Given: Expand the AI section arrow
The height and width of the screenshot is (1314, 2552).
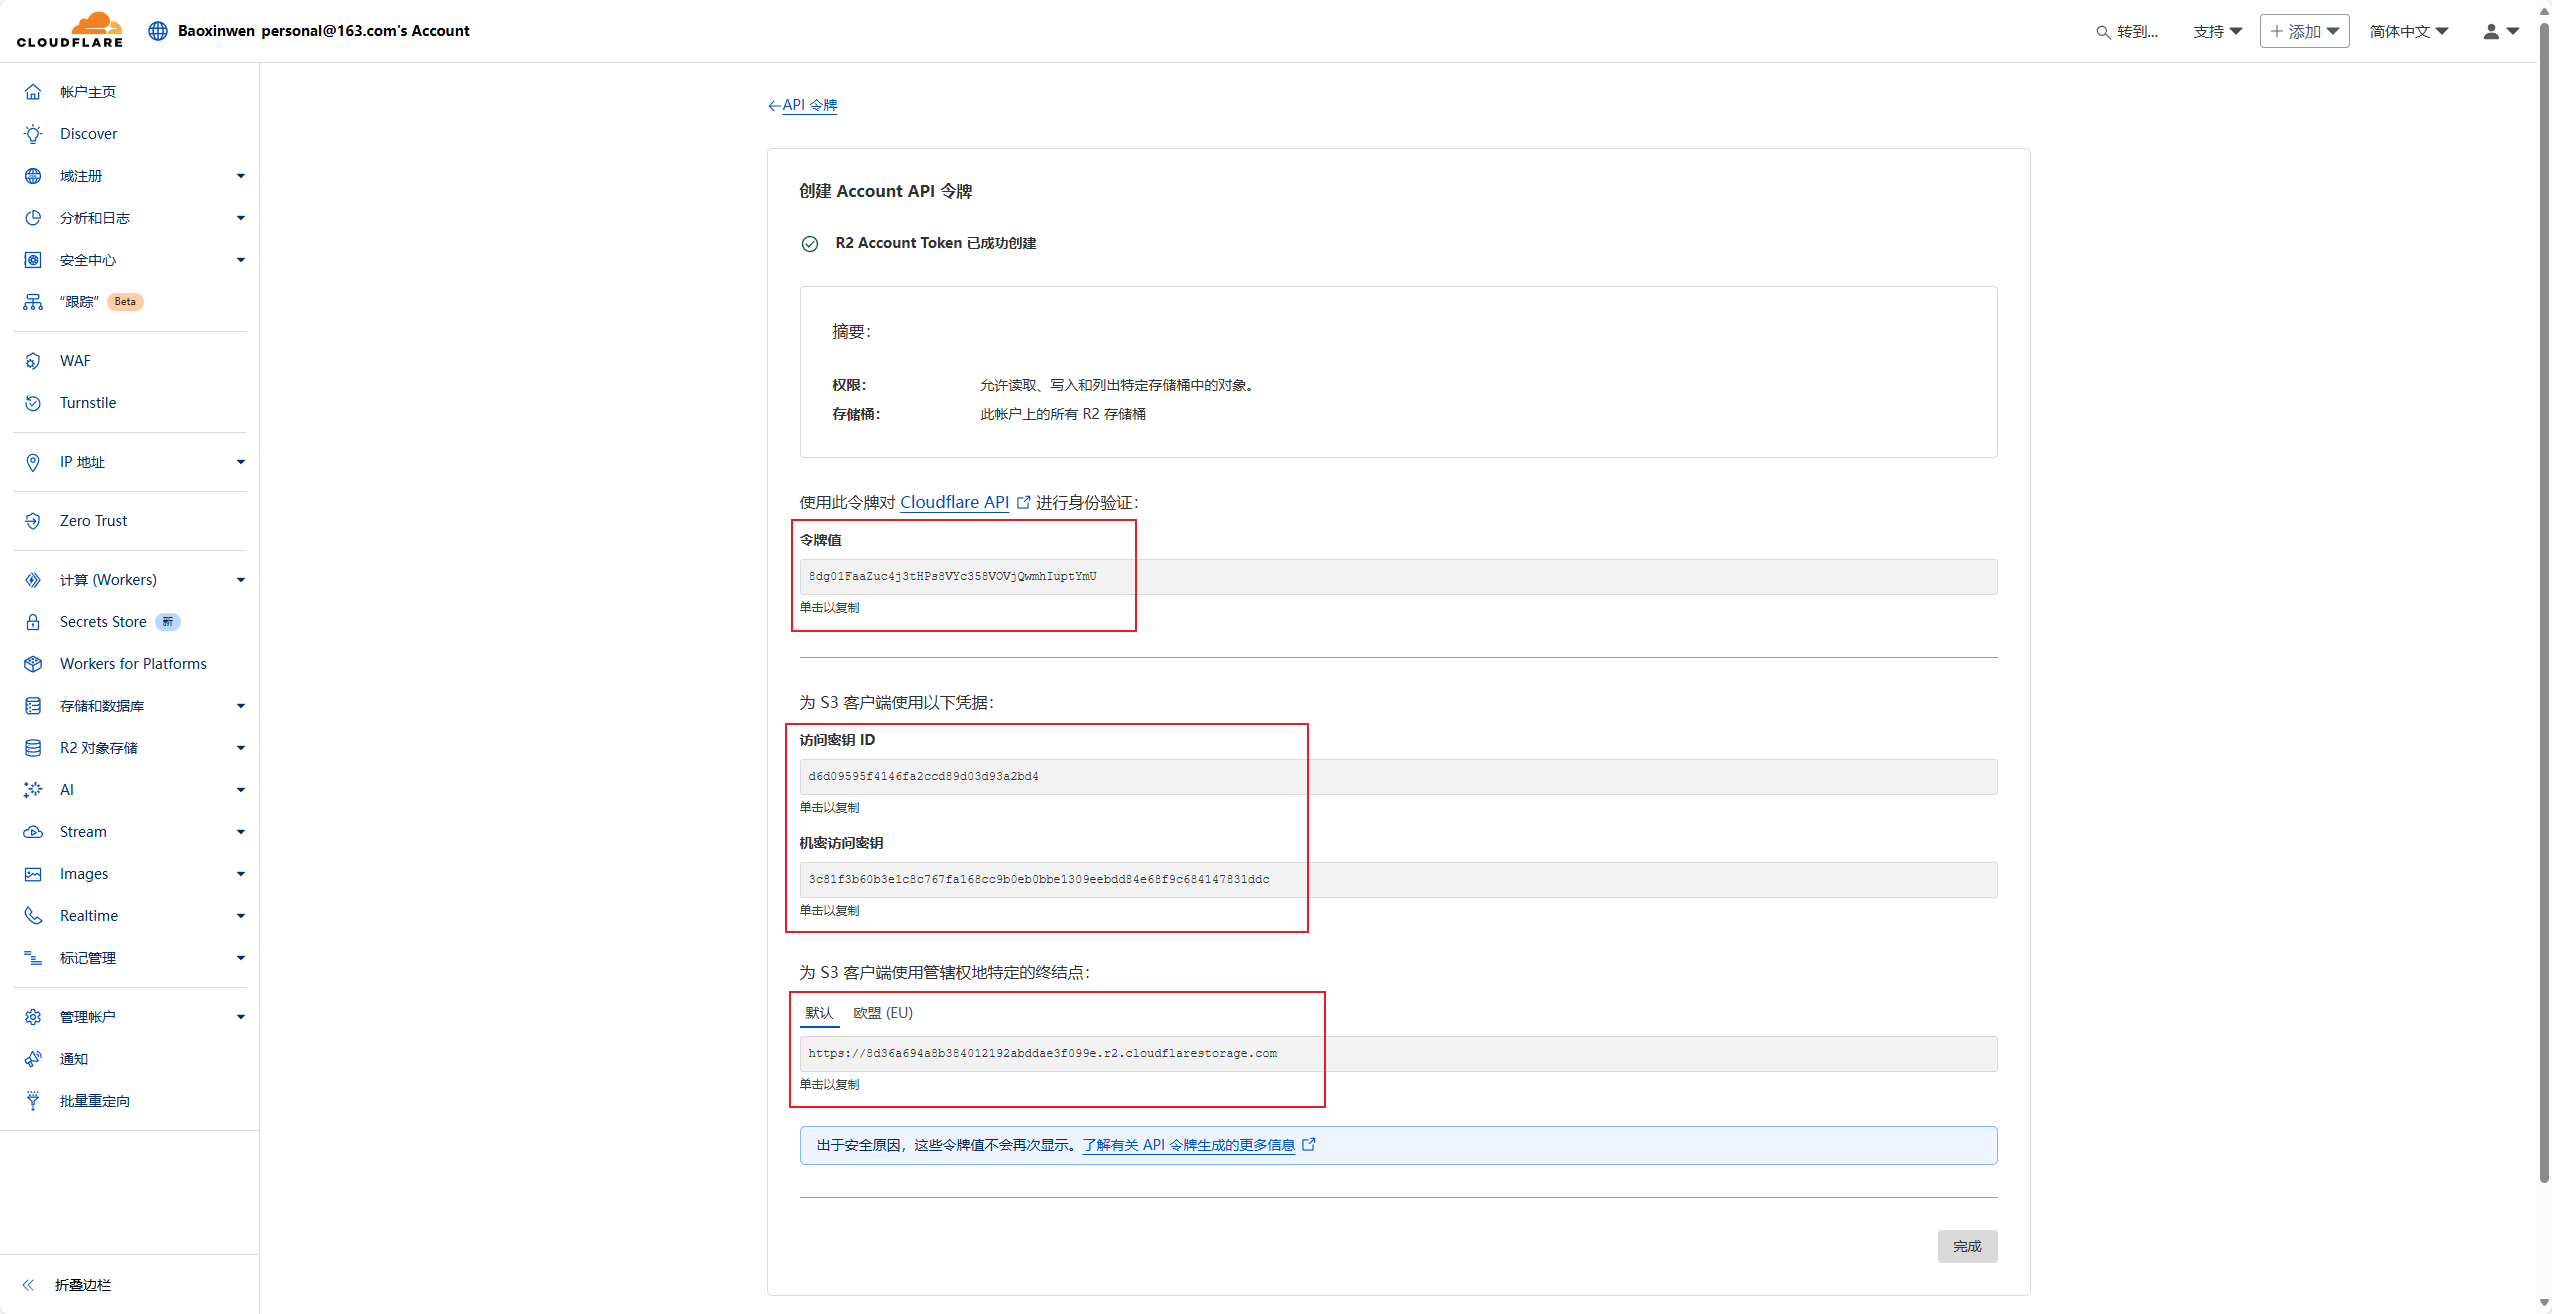Looking at the screenshot, I should pos(241,790).
